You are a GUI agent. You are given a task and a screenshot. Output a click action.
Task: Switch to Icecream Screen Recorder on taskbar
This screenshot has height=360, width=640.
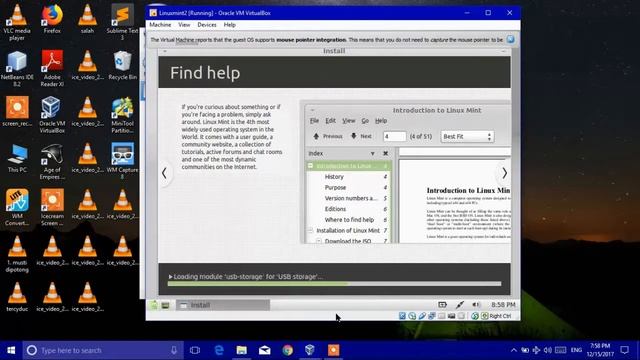333,350
